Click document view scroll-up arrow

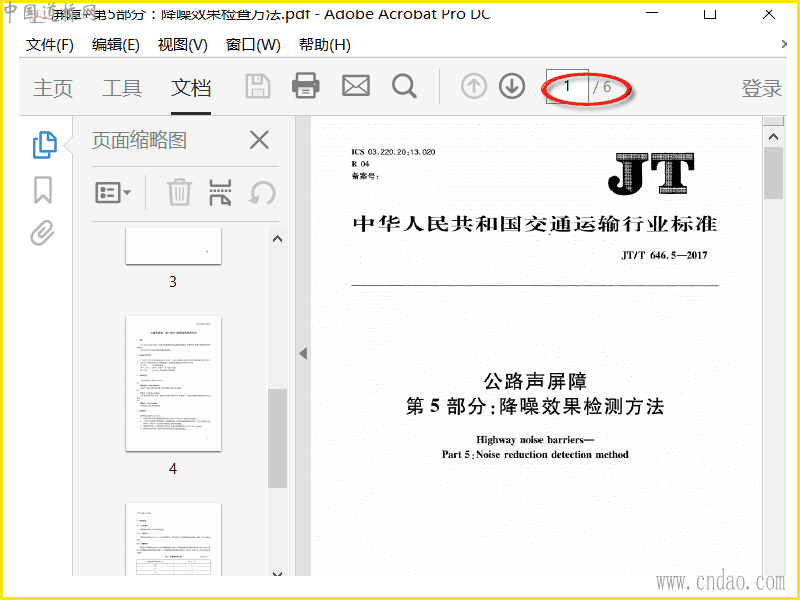(x=773, y=136)
